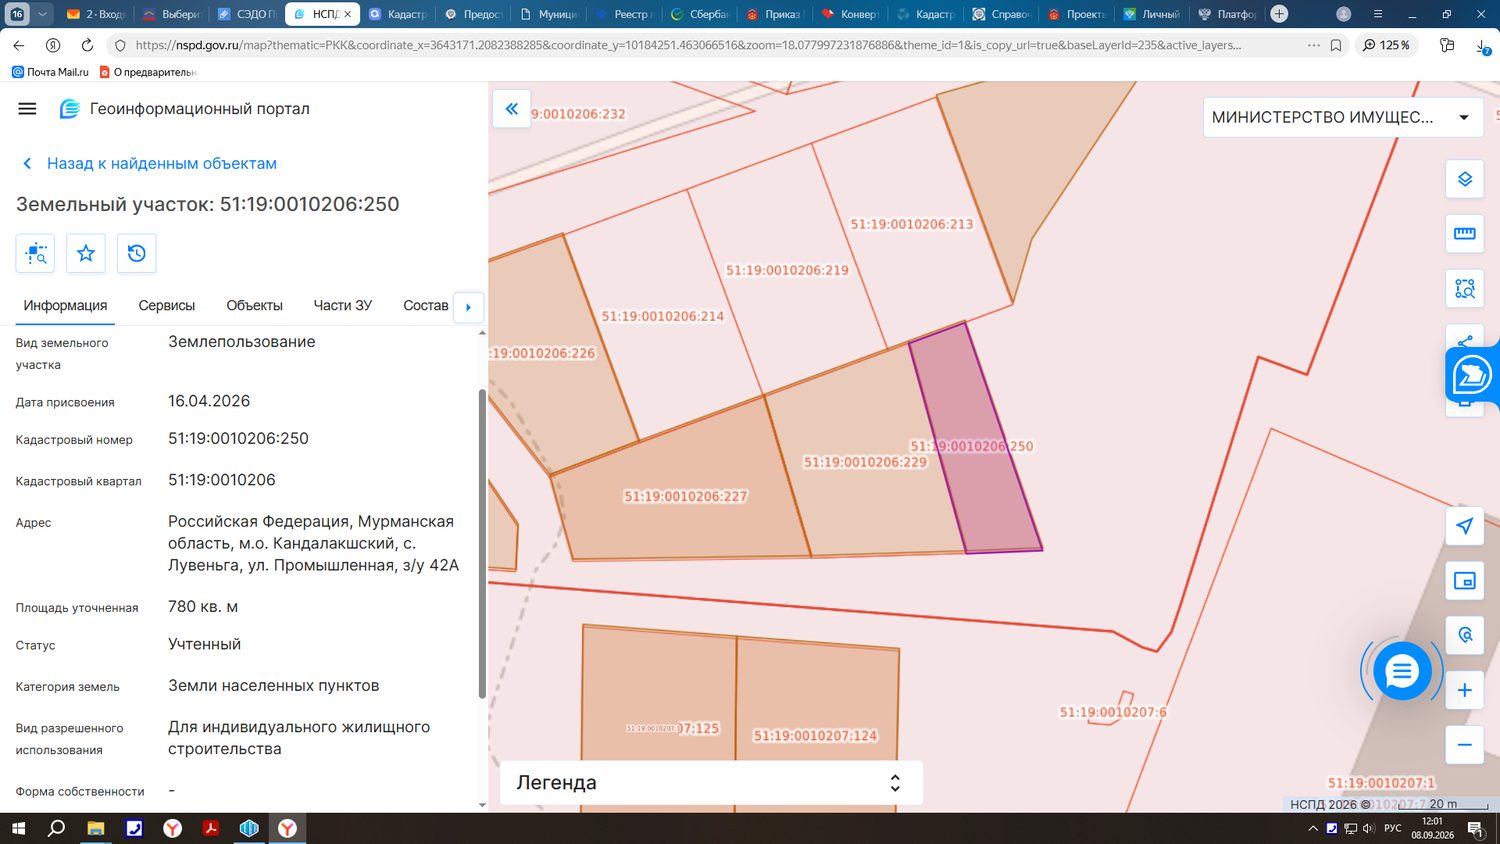Open the blue feedback assistant widget

1472,376
